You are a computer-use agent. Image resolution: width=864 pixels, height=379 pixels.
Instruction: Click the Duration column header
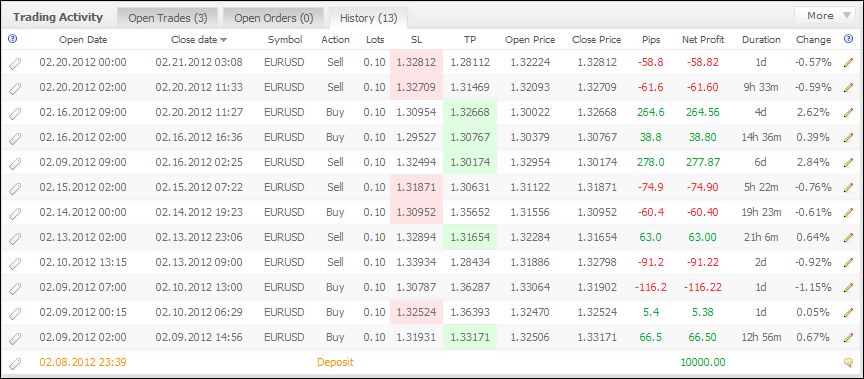[761, 40]
